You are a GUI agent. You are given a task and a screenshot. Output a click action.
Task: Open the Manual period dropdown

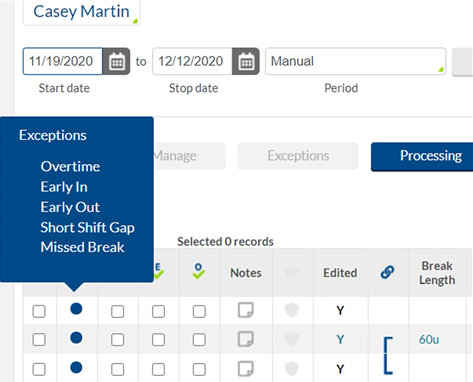coord(356,61)
